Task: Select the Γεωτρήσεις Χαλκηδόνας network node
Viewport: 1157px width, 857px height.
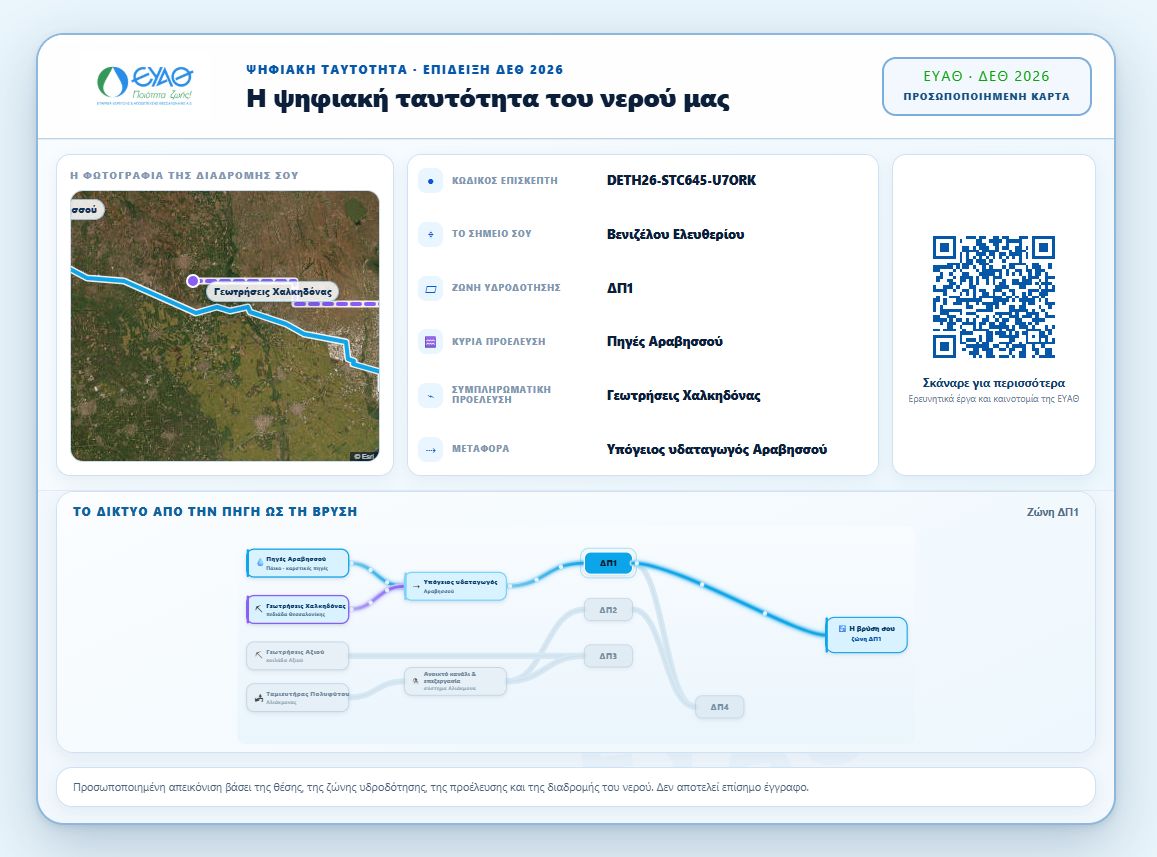Action: [297, 610]
